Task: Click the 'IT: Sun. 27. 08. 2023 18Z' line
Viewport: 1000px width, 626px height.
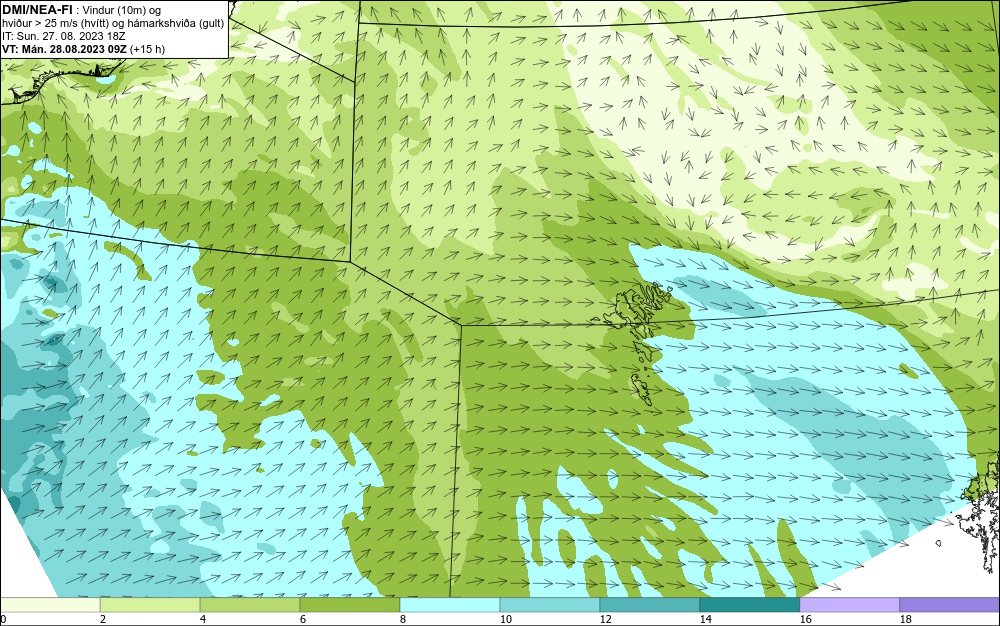Action: click(x=64, y=36)
